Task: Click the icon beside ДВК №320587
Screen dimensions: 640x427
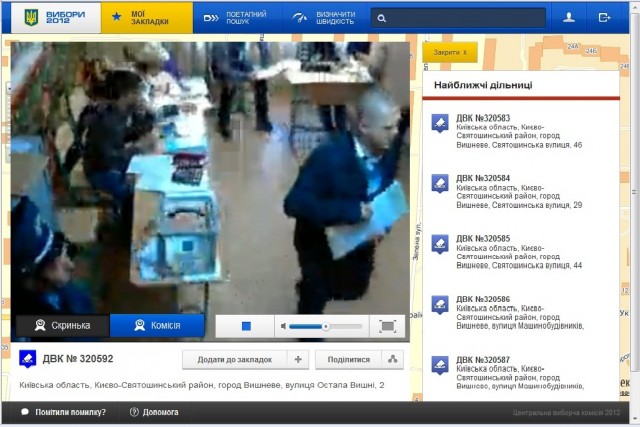Action: 440,365
